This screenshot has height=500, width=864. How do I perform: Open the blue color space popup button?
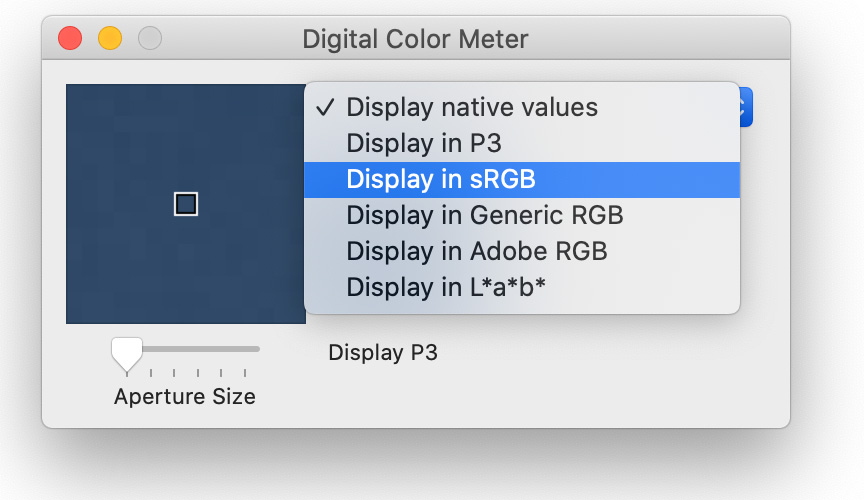point(746,107)
